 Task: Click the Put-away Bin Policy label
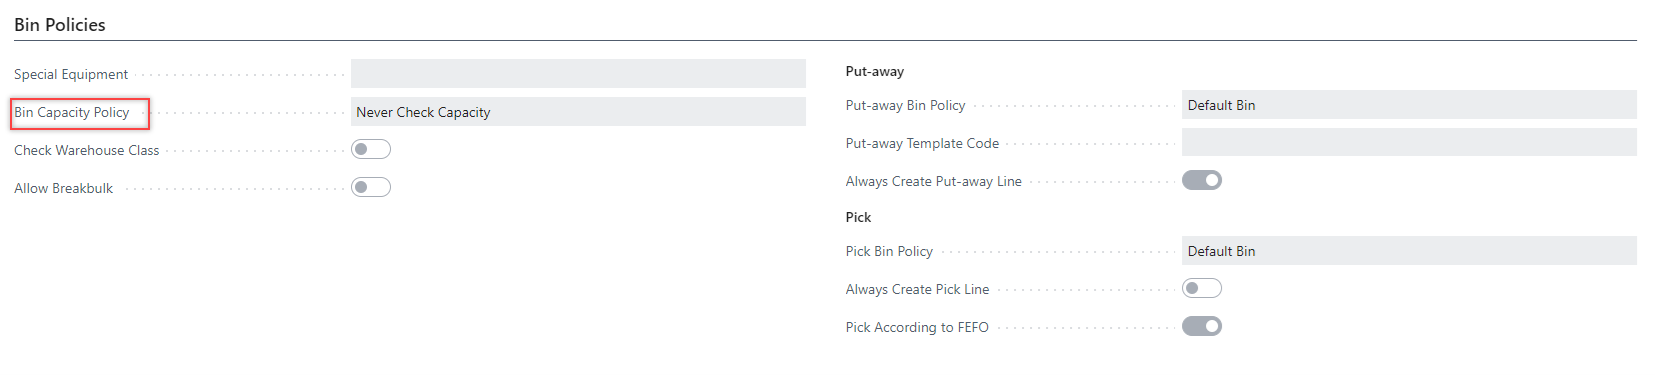coord(906,106)
